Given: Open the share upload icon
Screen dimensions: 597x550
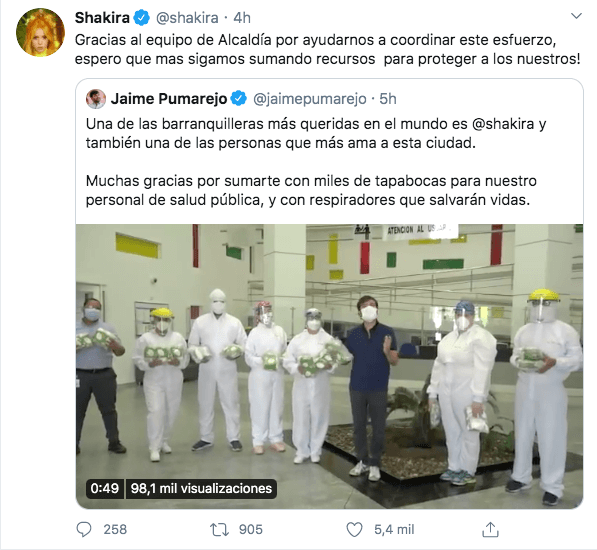Looking at the screenshot, I should point(490,529).
